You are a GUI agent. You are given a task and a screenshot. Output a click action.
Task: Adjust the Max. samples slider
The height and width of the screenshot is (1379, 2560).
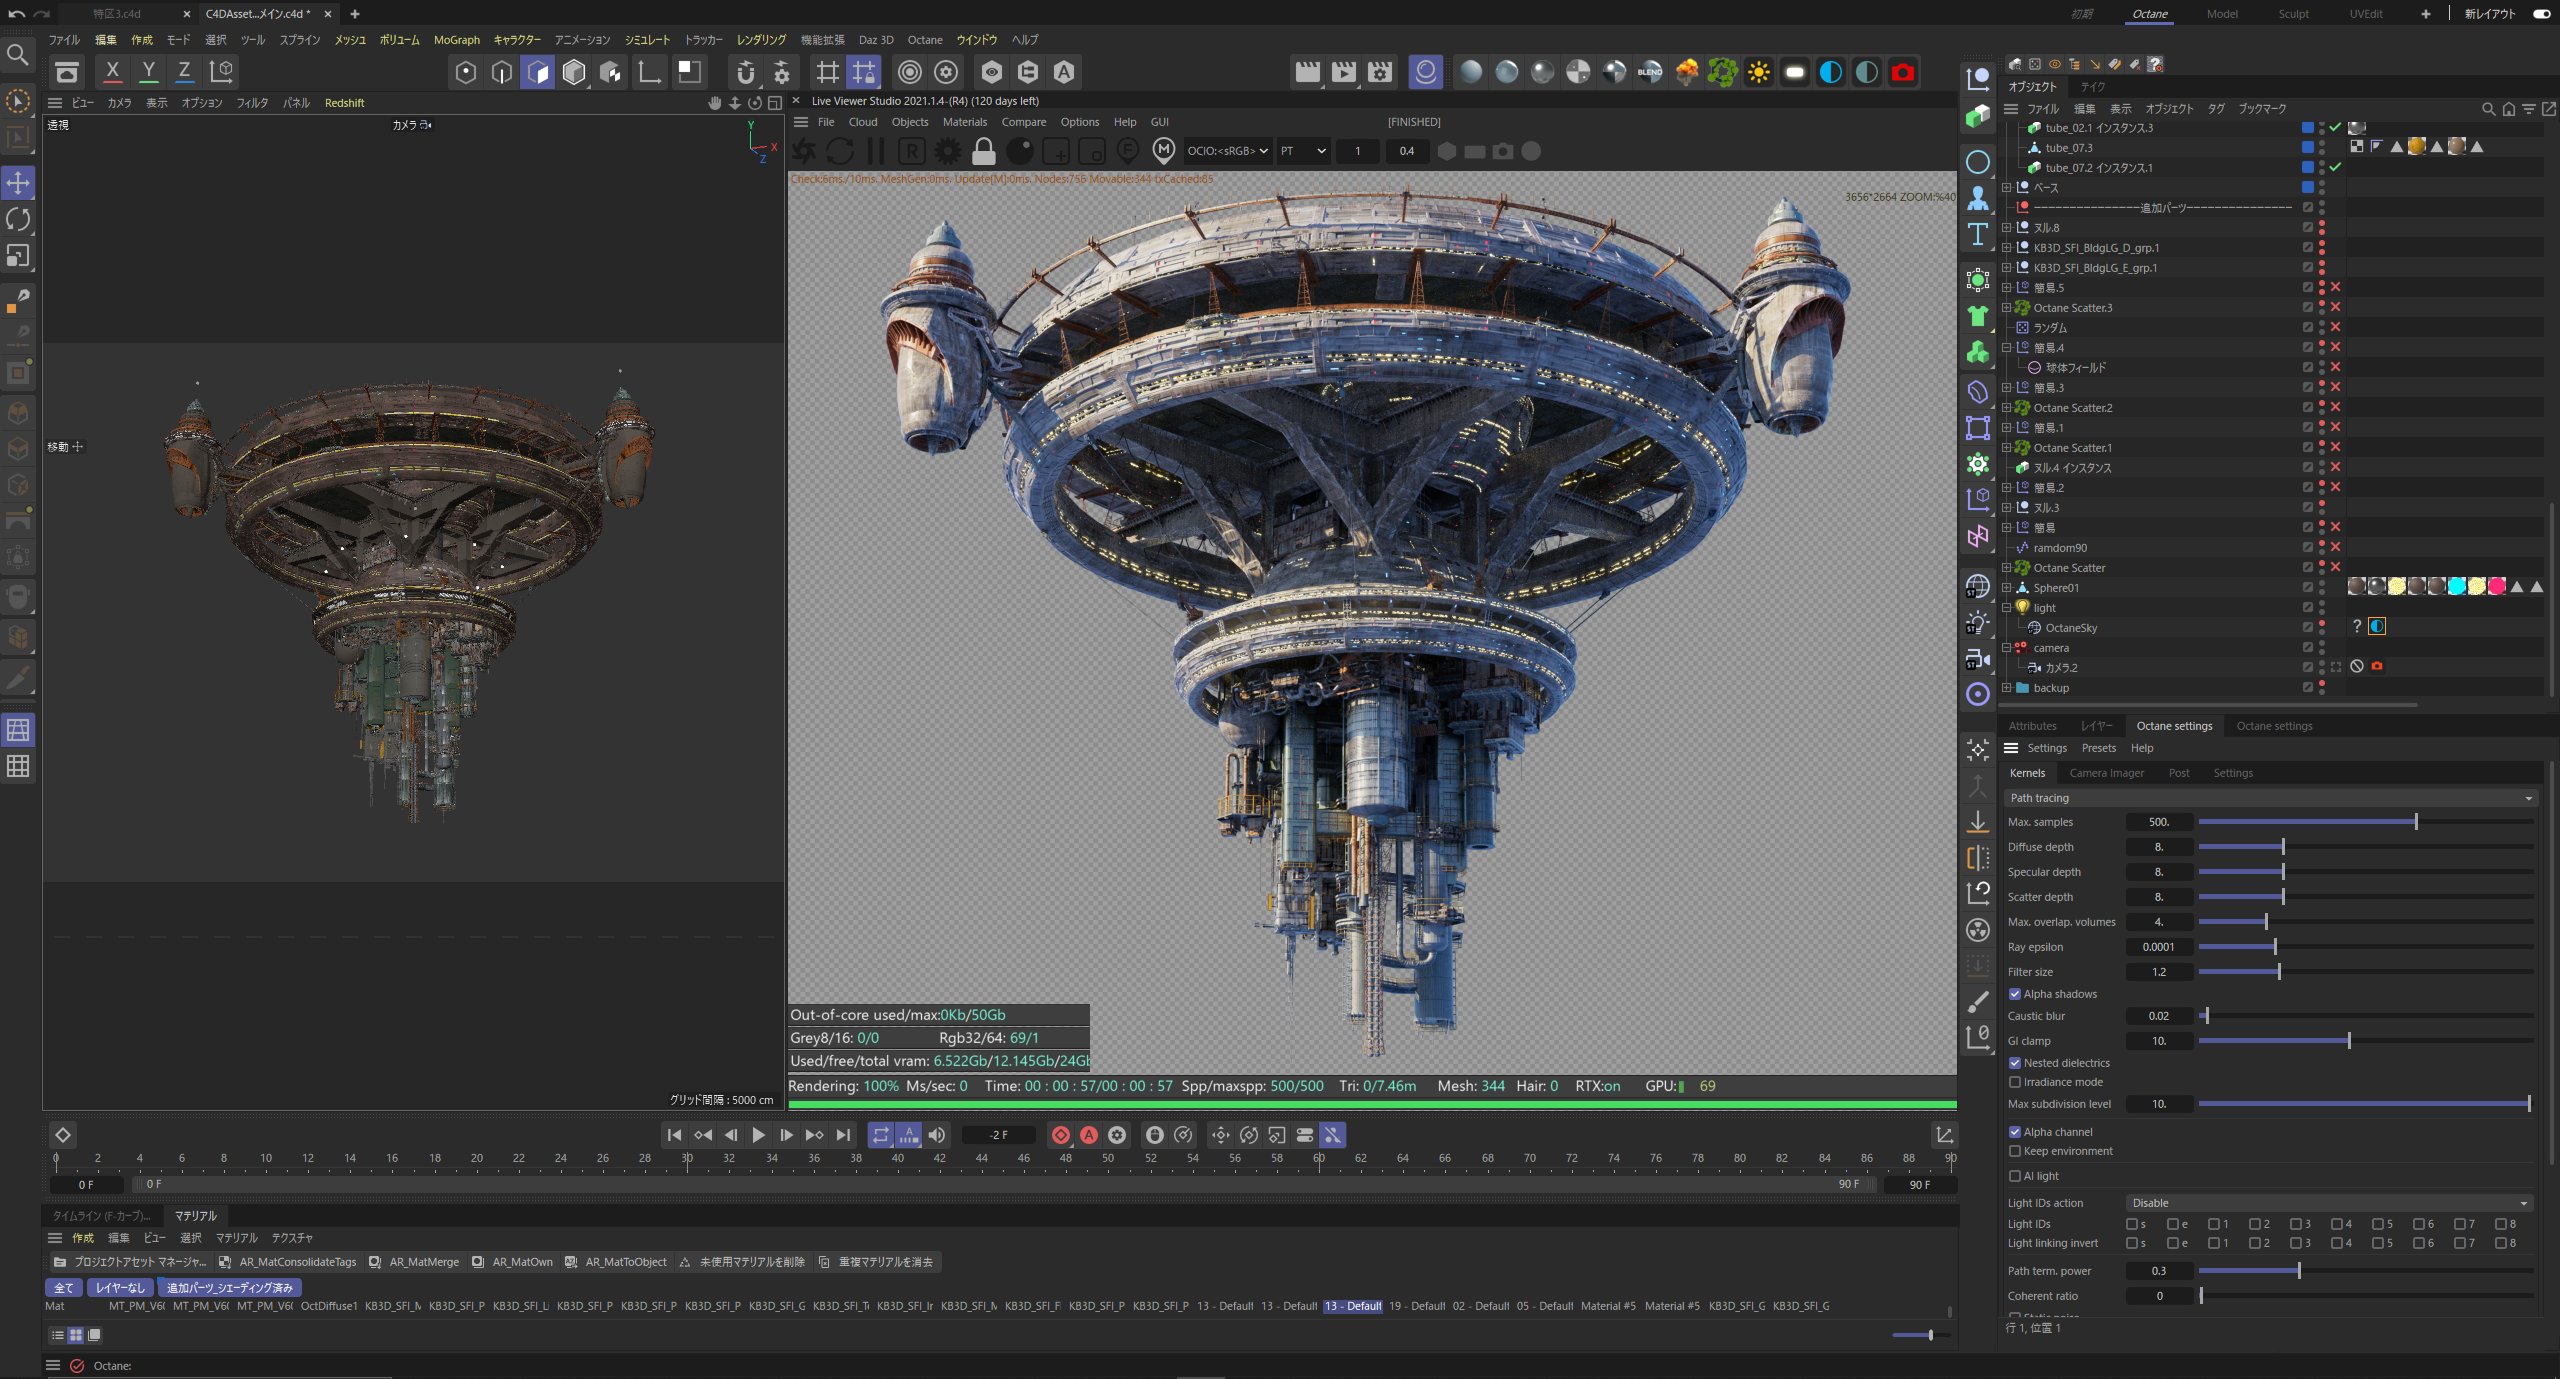[x=2415, y=822]
